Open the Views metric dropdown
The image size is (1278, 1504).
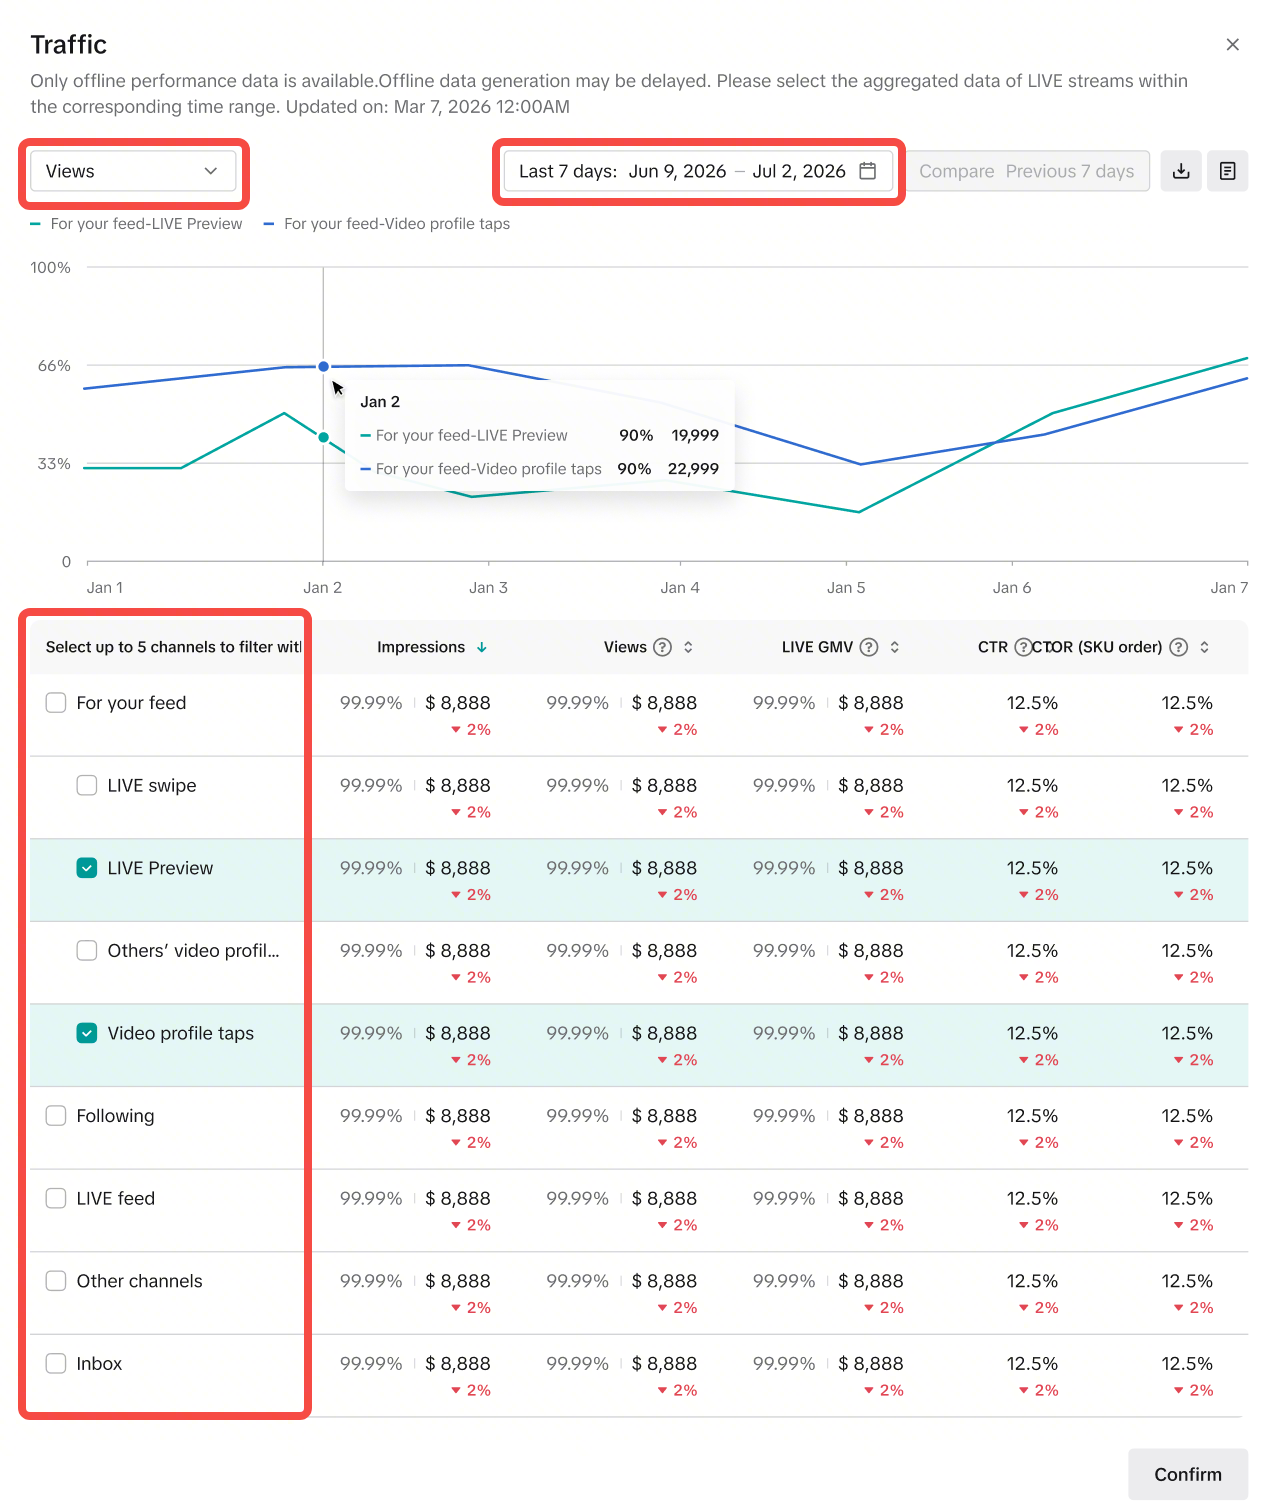pos(132,171)
